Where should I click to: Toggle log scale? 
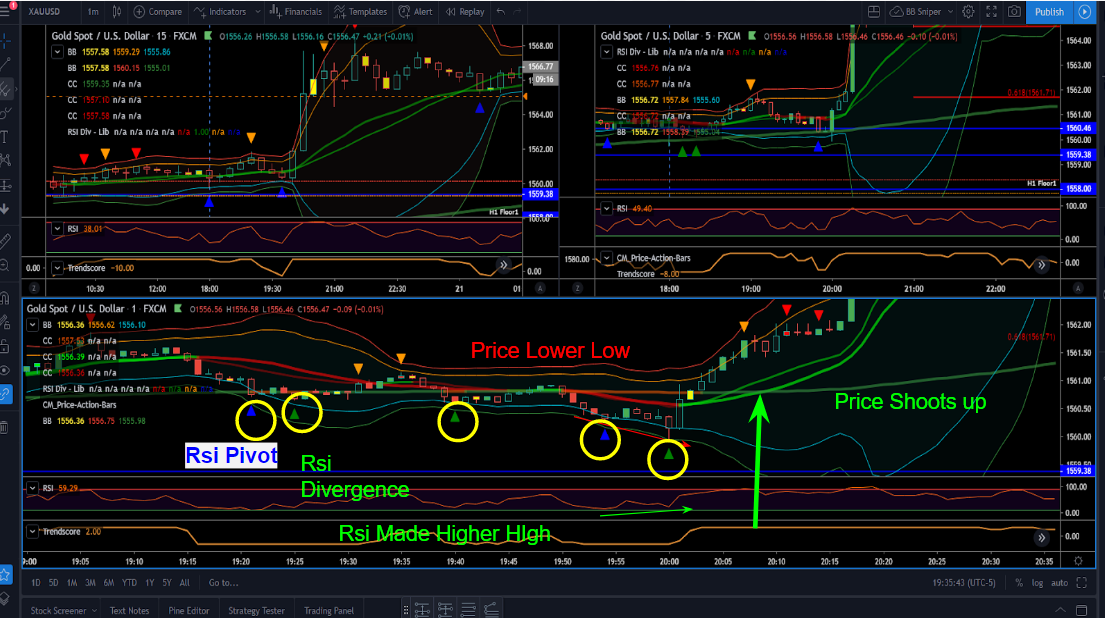coord(1037,583)
